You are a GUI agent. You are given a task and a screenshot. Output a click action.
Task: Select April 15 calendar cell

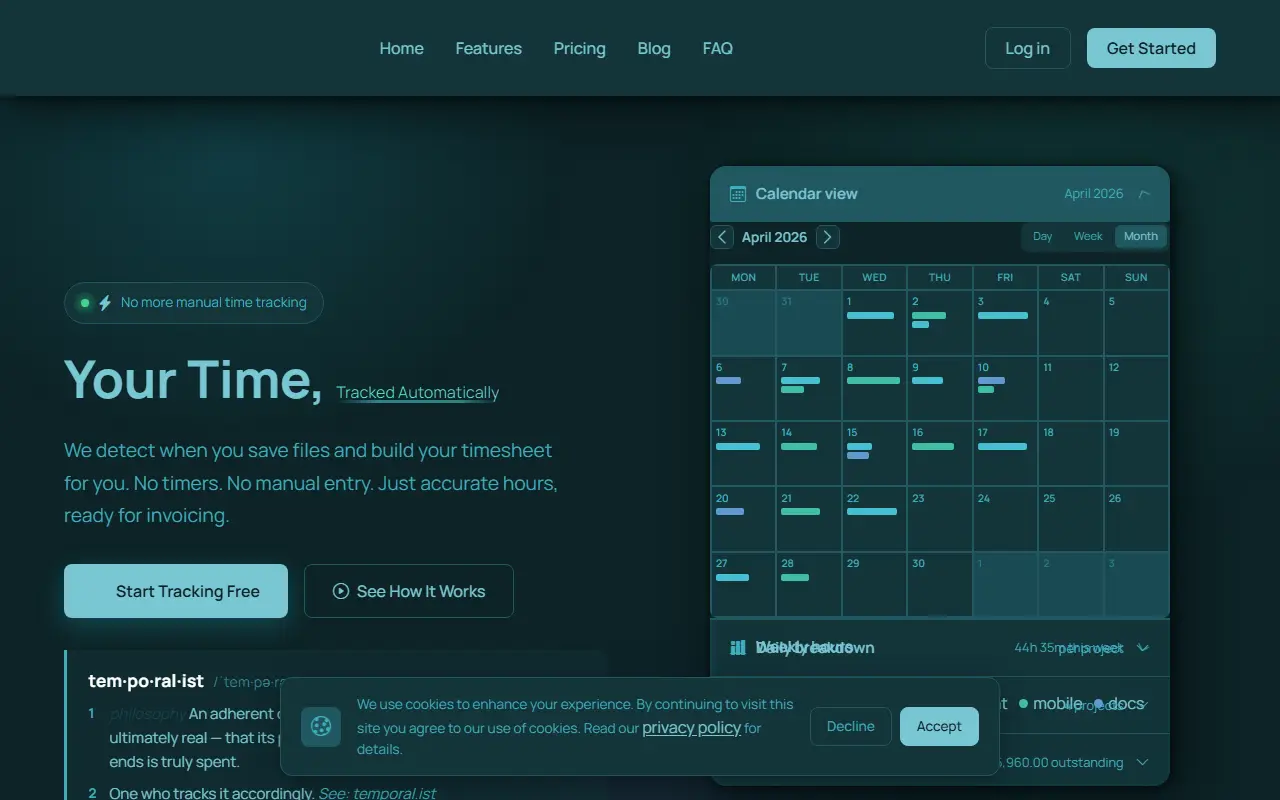click(874, 453)
